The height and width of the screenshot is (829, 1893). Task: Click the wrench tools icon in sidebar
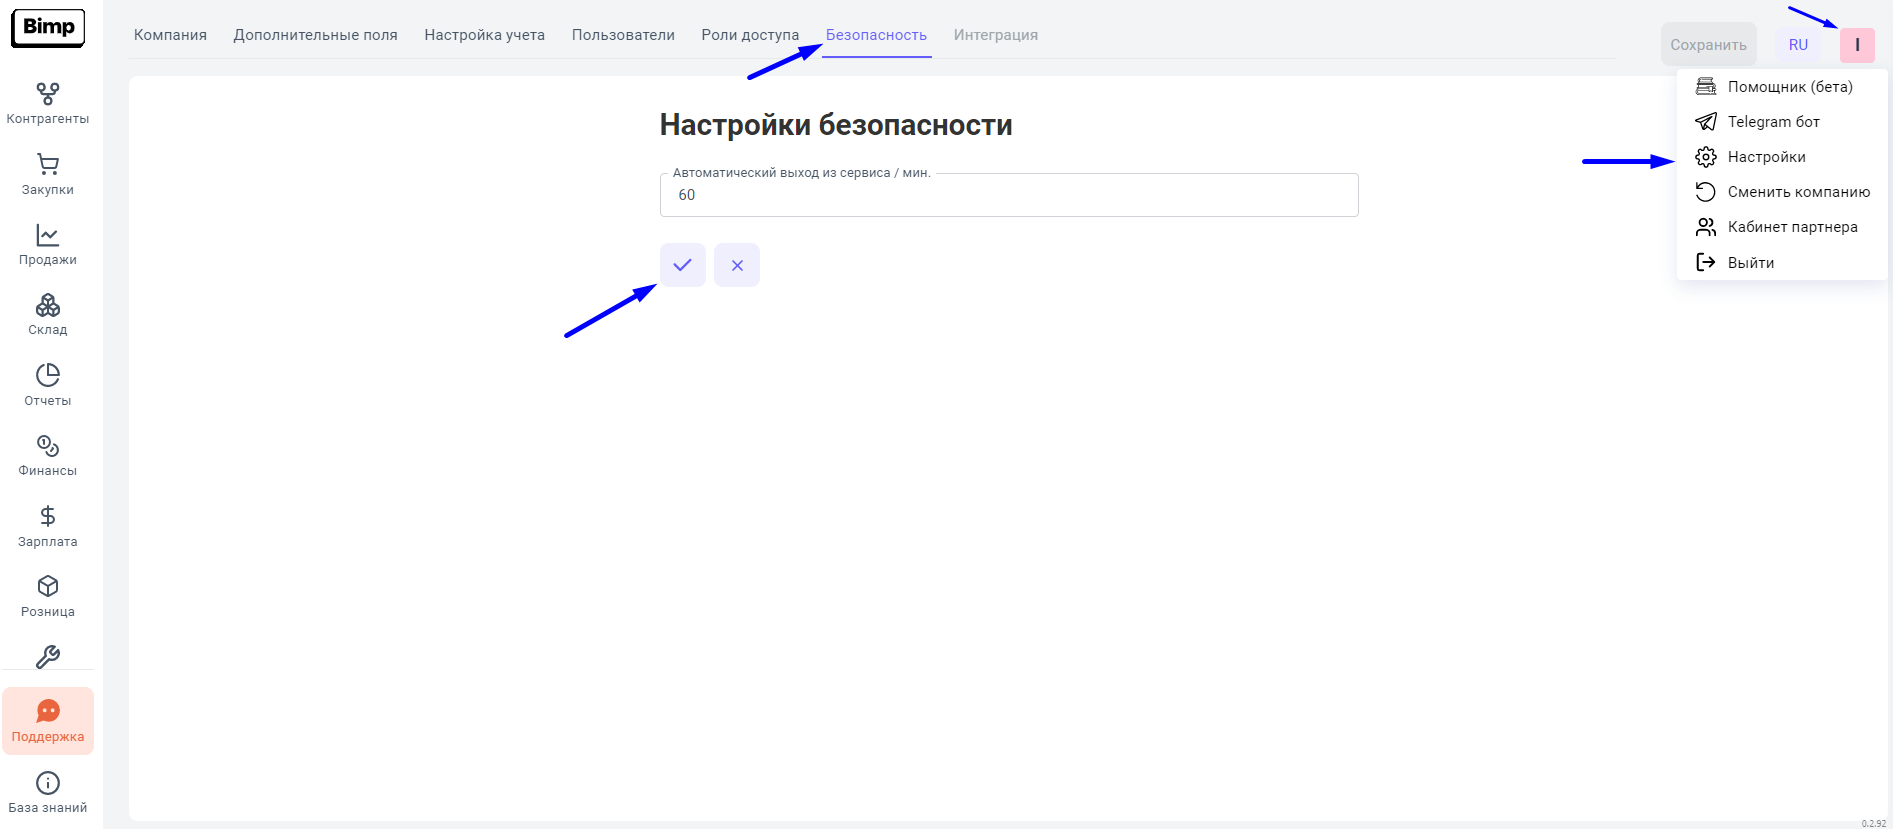coord(47,657)
